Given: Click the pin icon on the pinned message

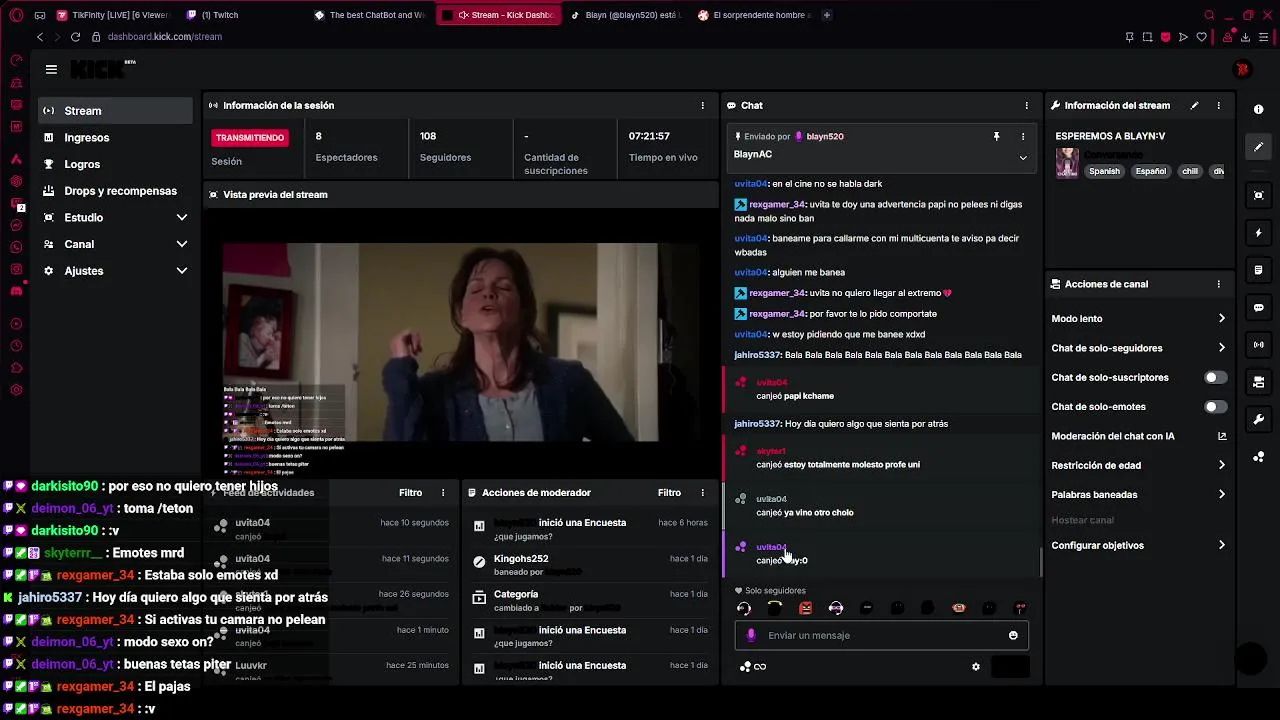Looking at the screenshot, I should coord(996,136).
